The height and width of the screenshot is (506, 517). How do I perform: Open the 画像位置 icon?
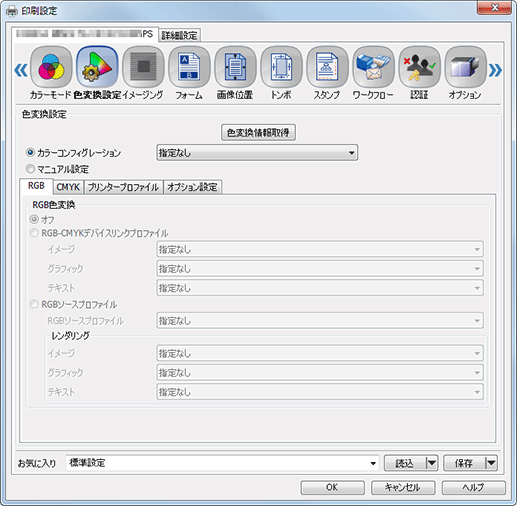coord(235,67)
